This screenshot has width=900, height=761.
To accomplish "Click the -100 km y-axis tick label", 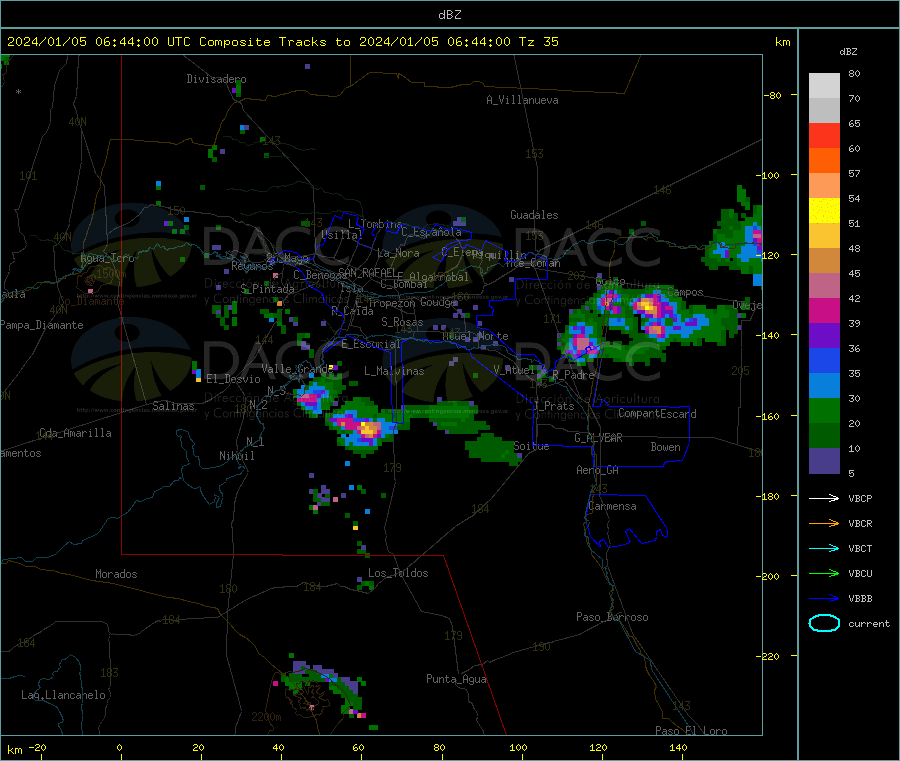I will click(x=767, y=175).
